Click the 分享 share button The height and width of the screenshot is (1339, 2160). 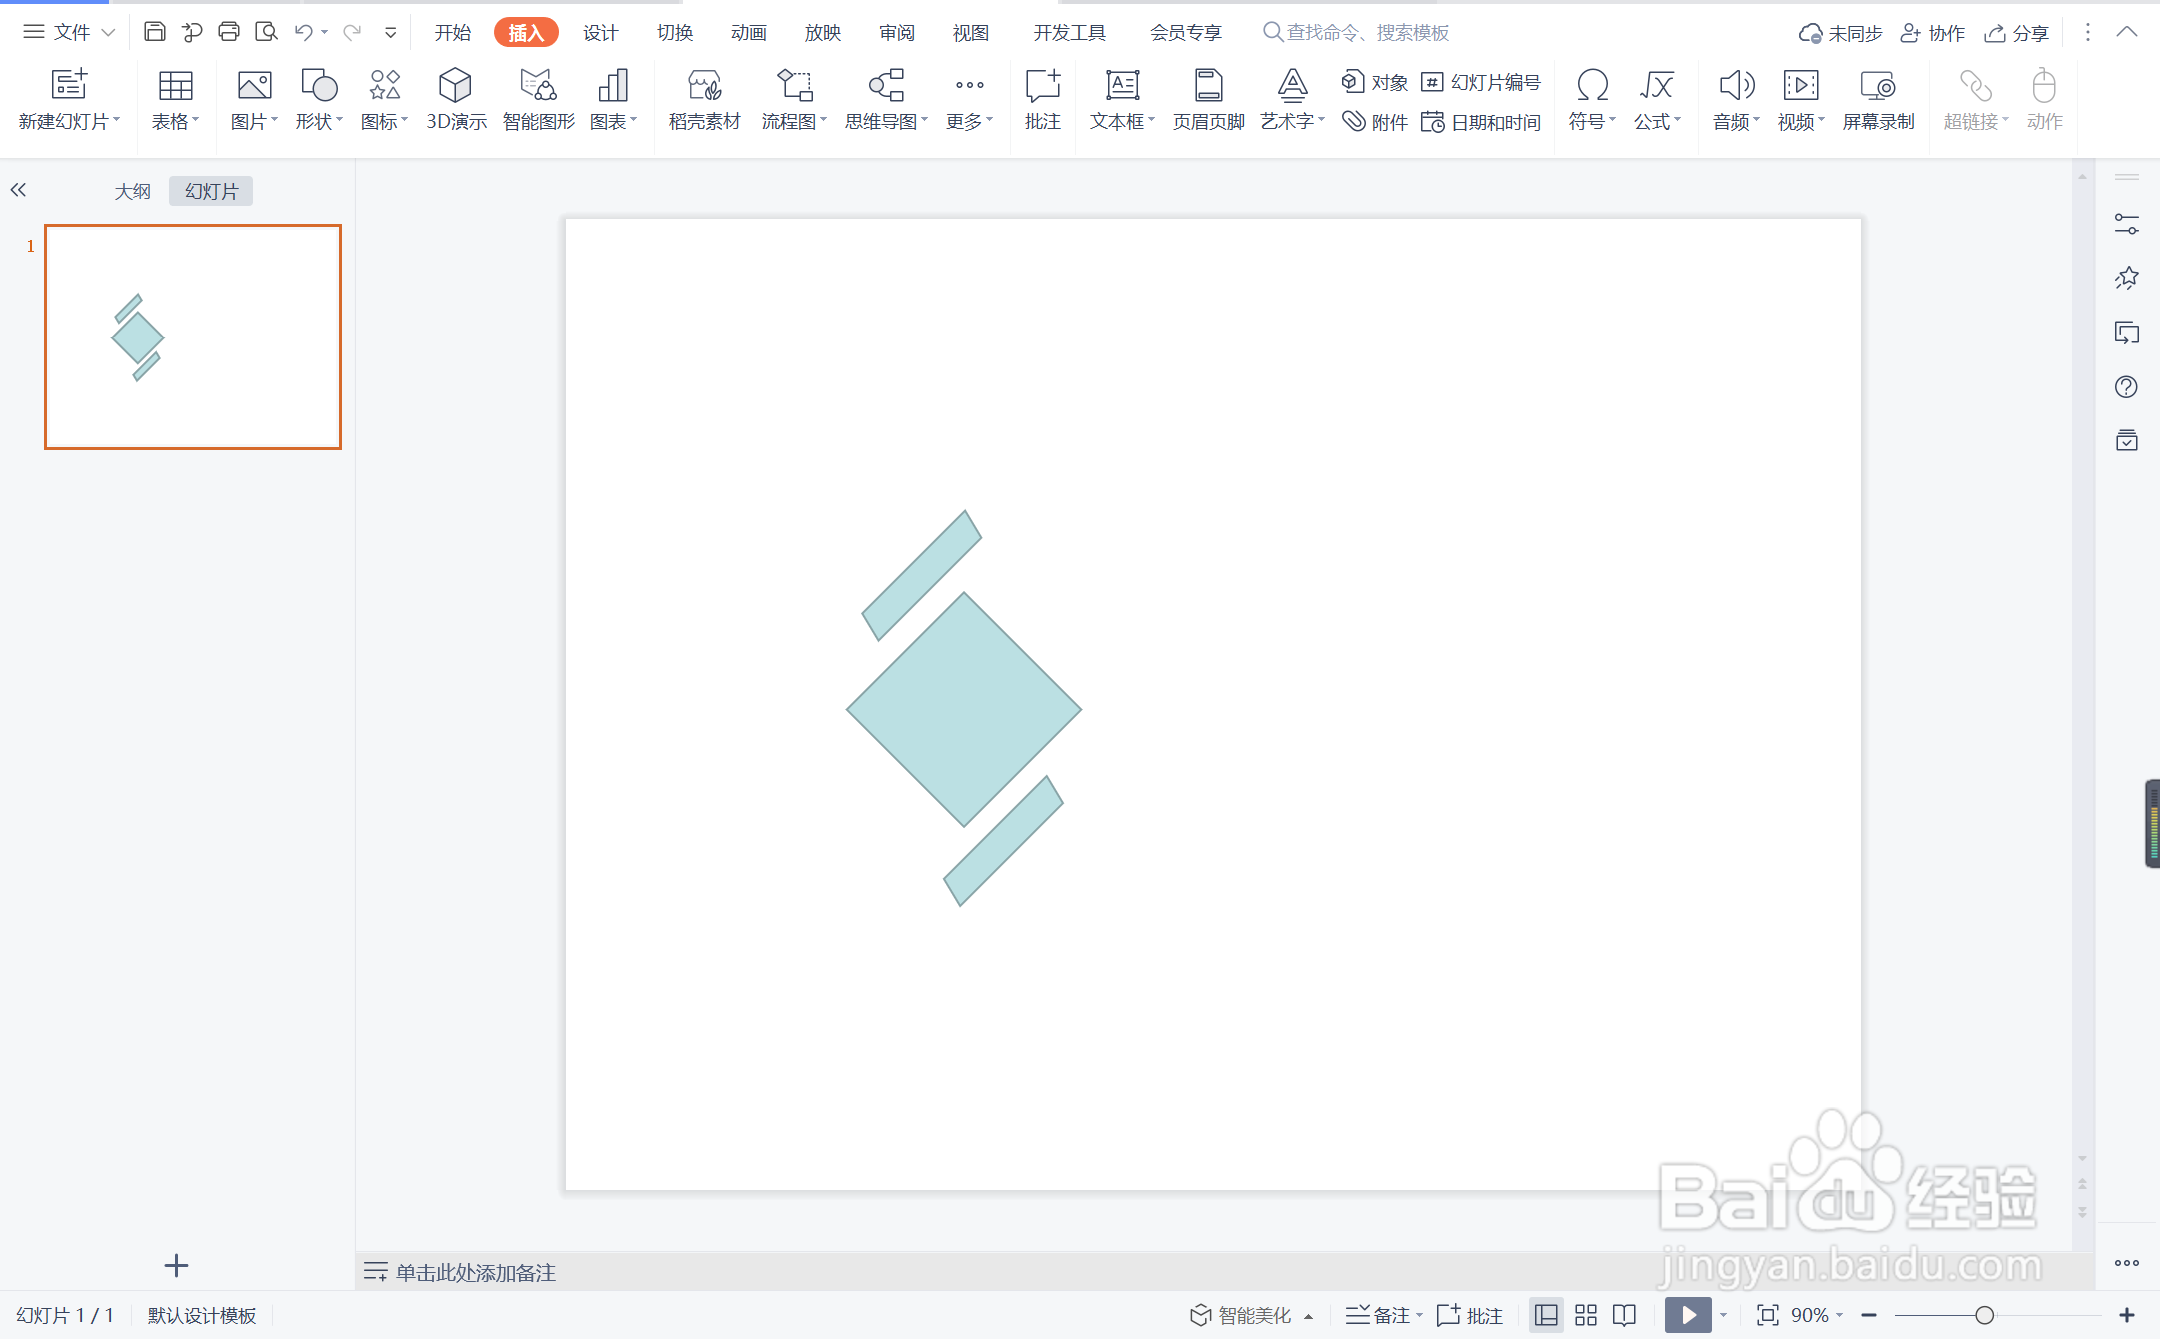[x=2016, y=33]
